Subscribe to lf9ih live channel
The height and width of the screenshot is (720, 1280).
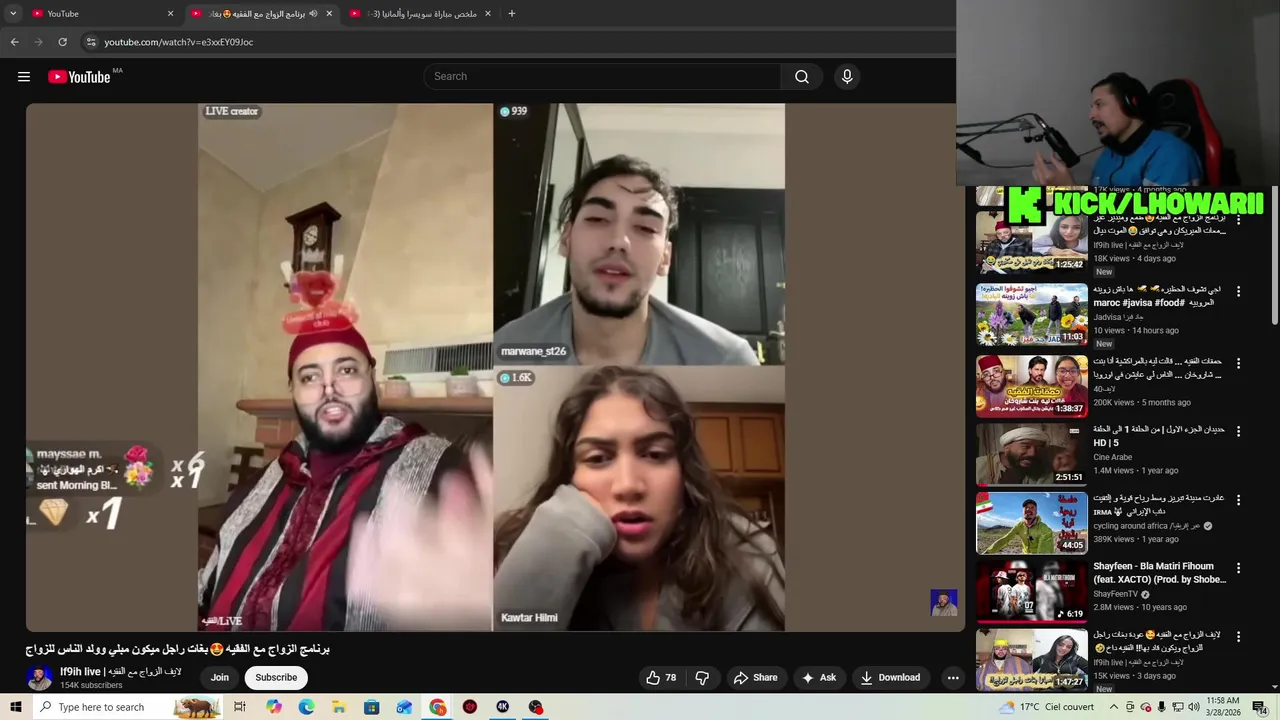(276, 677)
